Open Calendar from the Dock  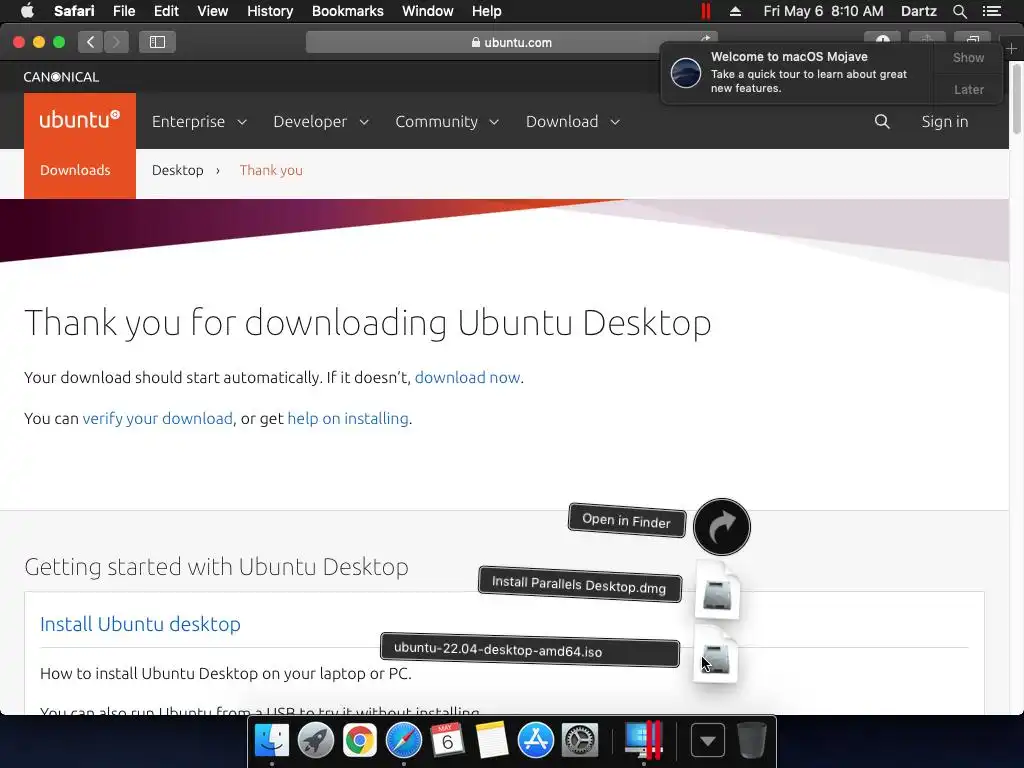447,741
